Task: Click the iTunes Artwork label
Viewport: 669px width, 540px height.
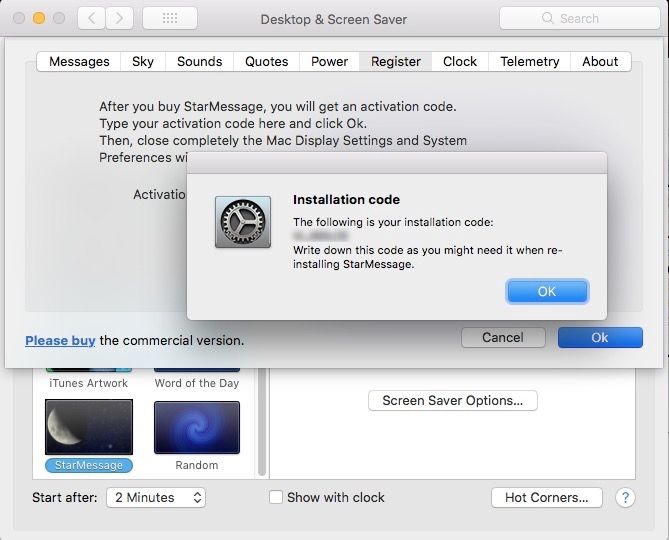Action: [x=88, y=383]
